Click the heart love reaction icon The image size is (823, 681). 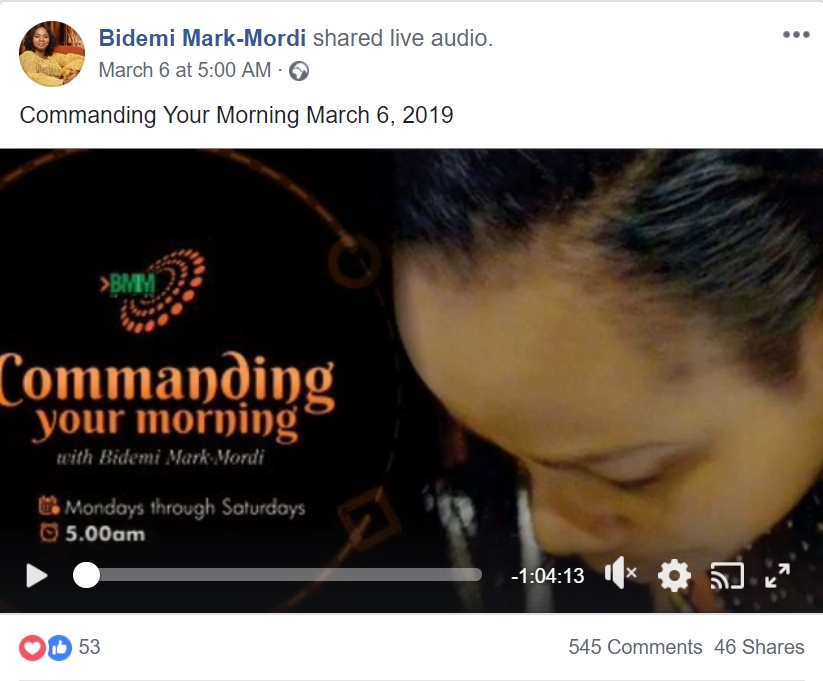[x=32, y=647]
